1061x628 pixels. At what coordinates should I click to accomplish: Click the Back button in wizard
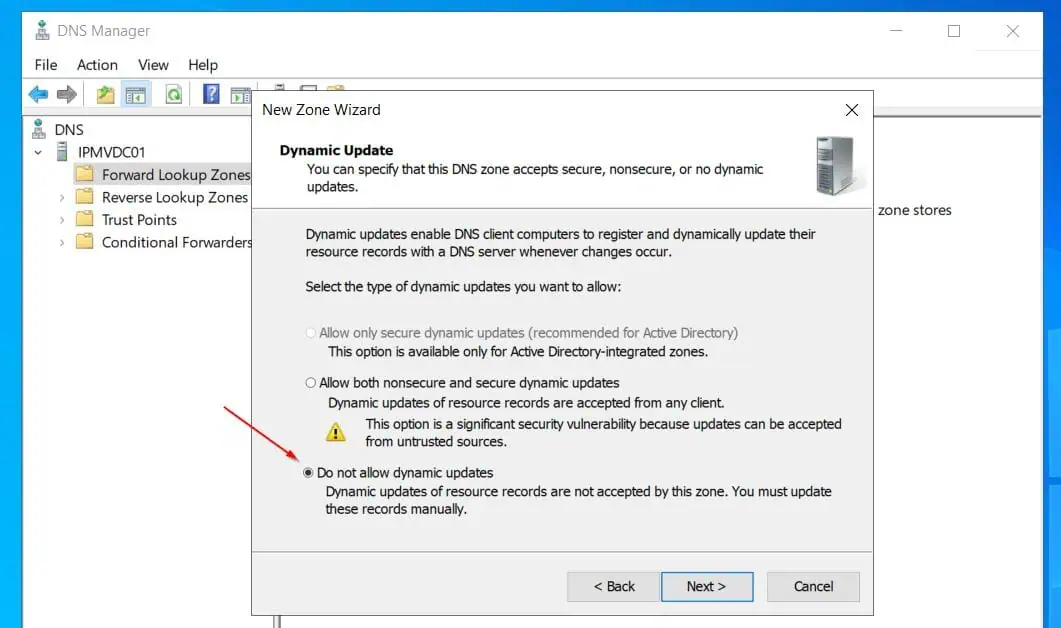[613, 587]
